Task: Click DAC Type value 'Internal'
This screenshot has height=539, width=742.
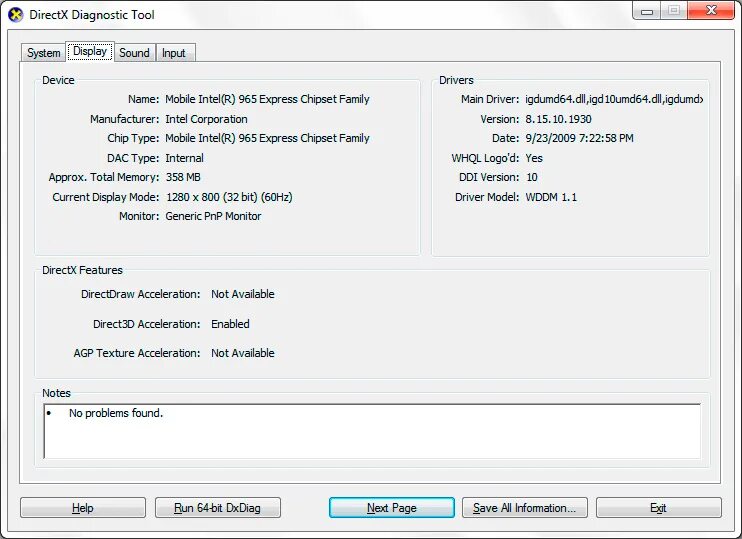Action: 185,158
